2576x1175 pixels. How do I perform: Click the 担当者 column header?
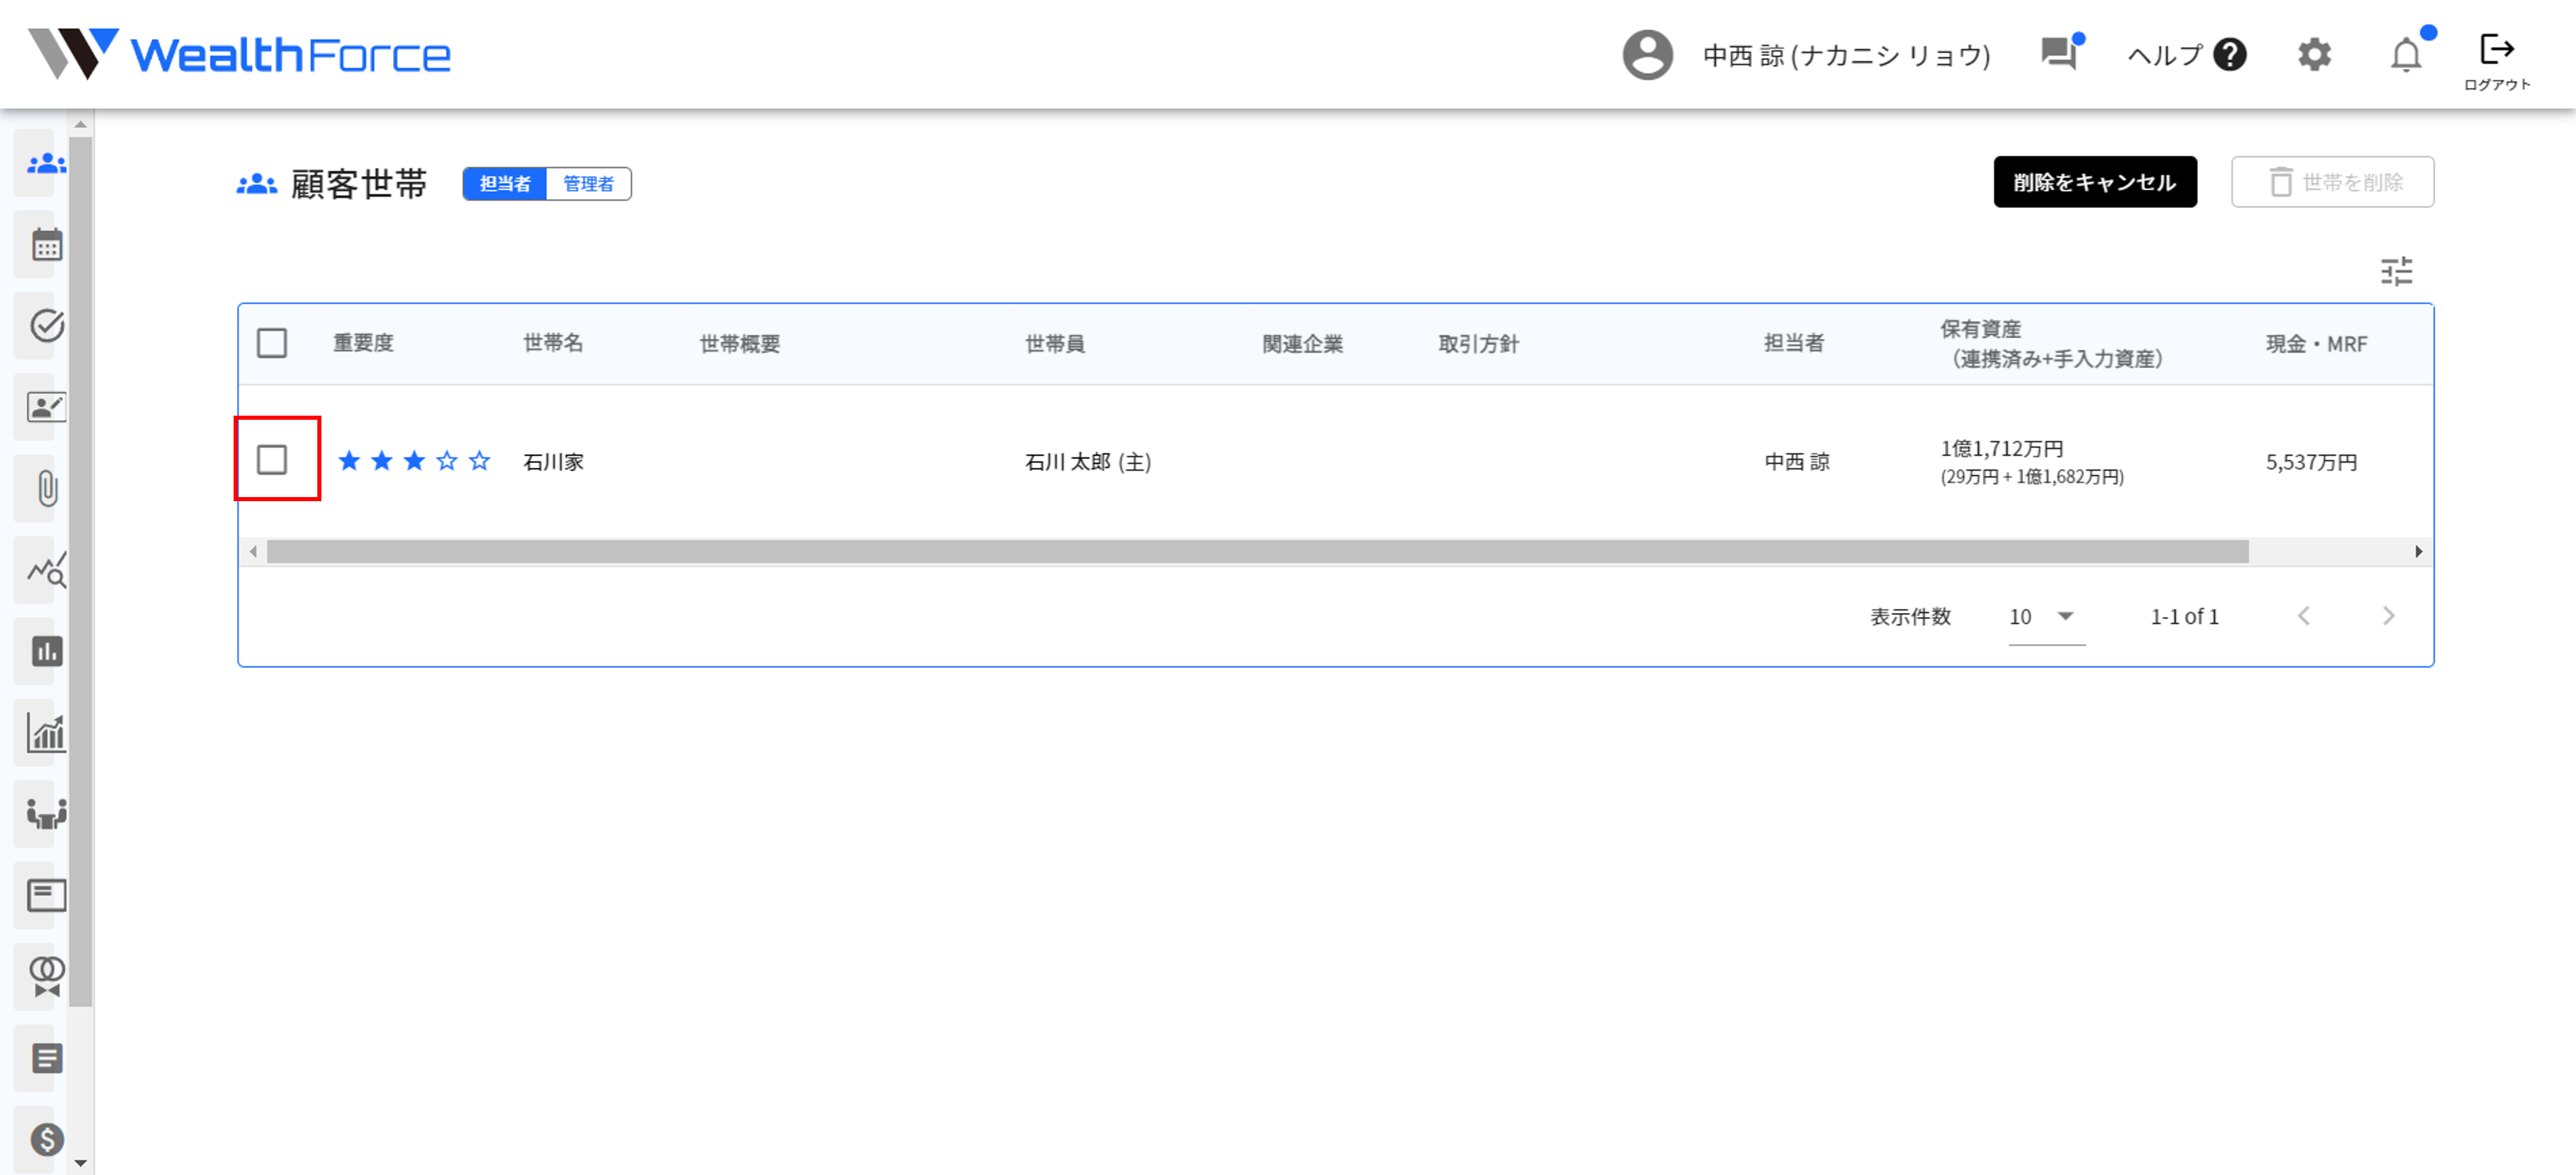coord(1794,343)
